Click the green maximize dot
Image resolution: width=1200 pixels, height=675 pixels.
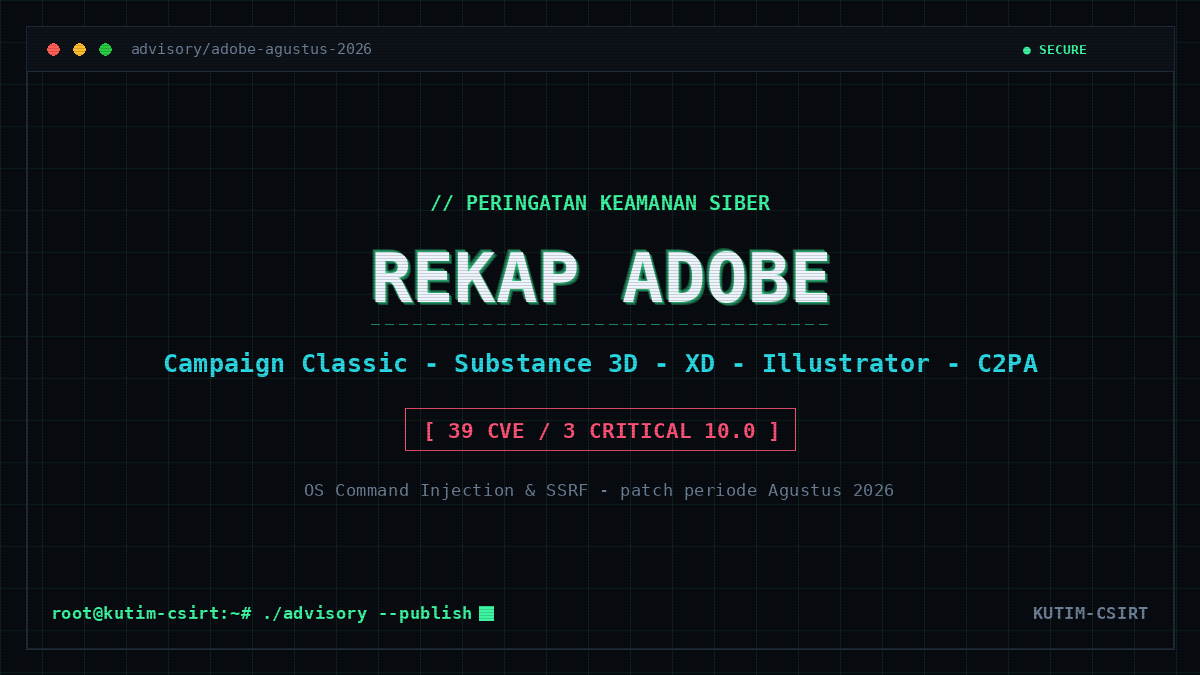click(105, 49)
